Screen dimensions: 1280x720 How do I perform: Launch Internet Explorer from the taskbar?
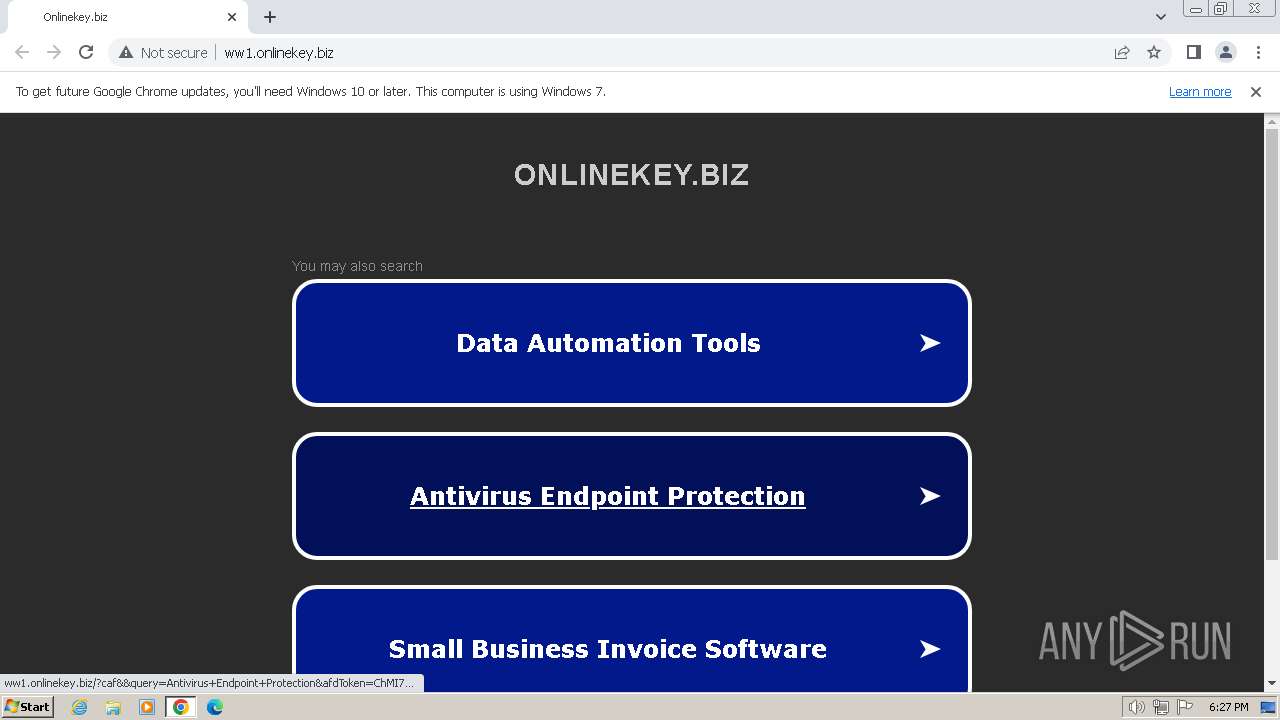[x=80, y=707]
